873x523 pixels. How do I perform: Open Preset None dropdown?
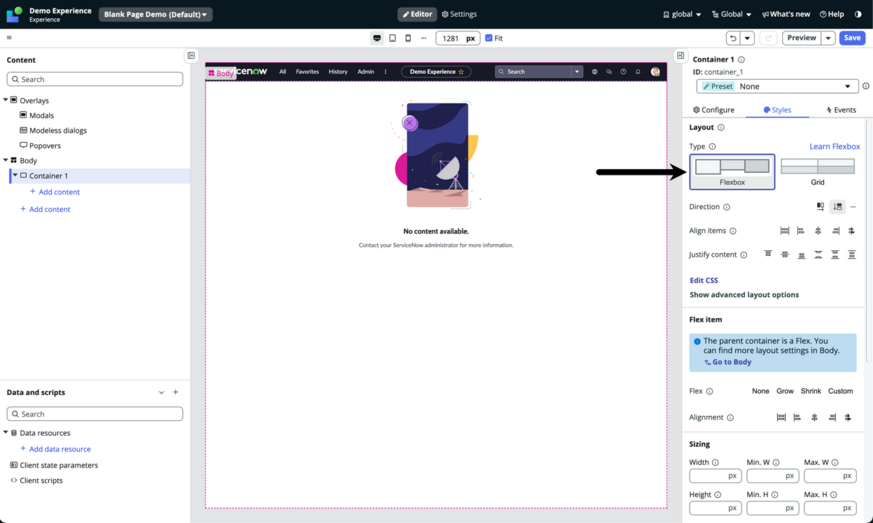tap(777, 86)
